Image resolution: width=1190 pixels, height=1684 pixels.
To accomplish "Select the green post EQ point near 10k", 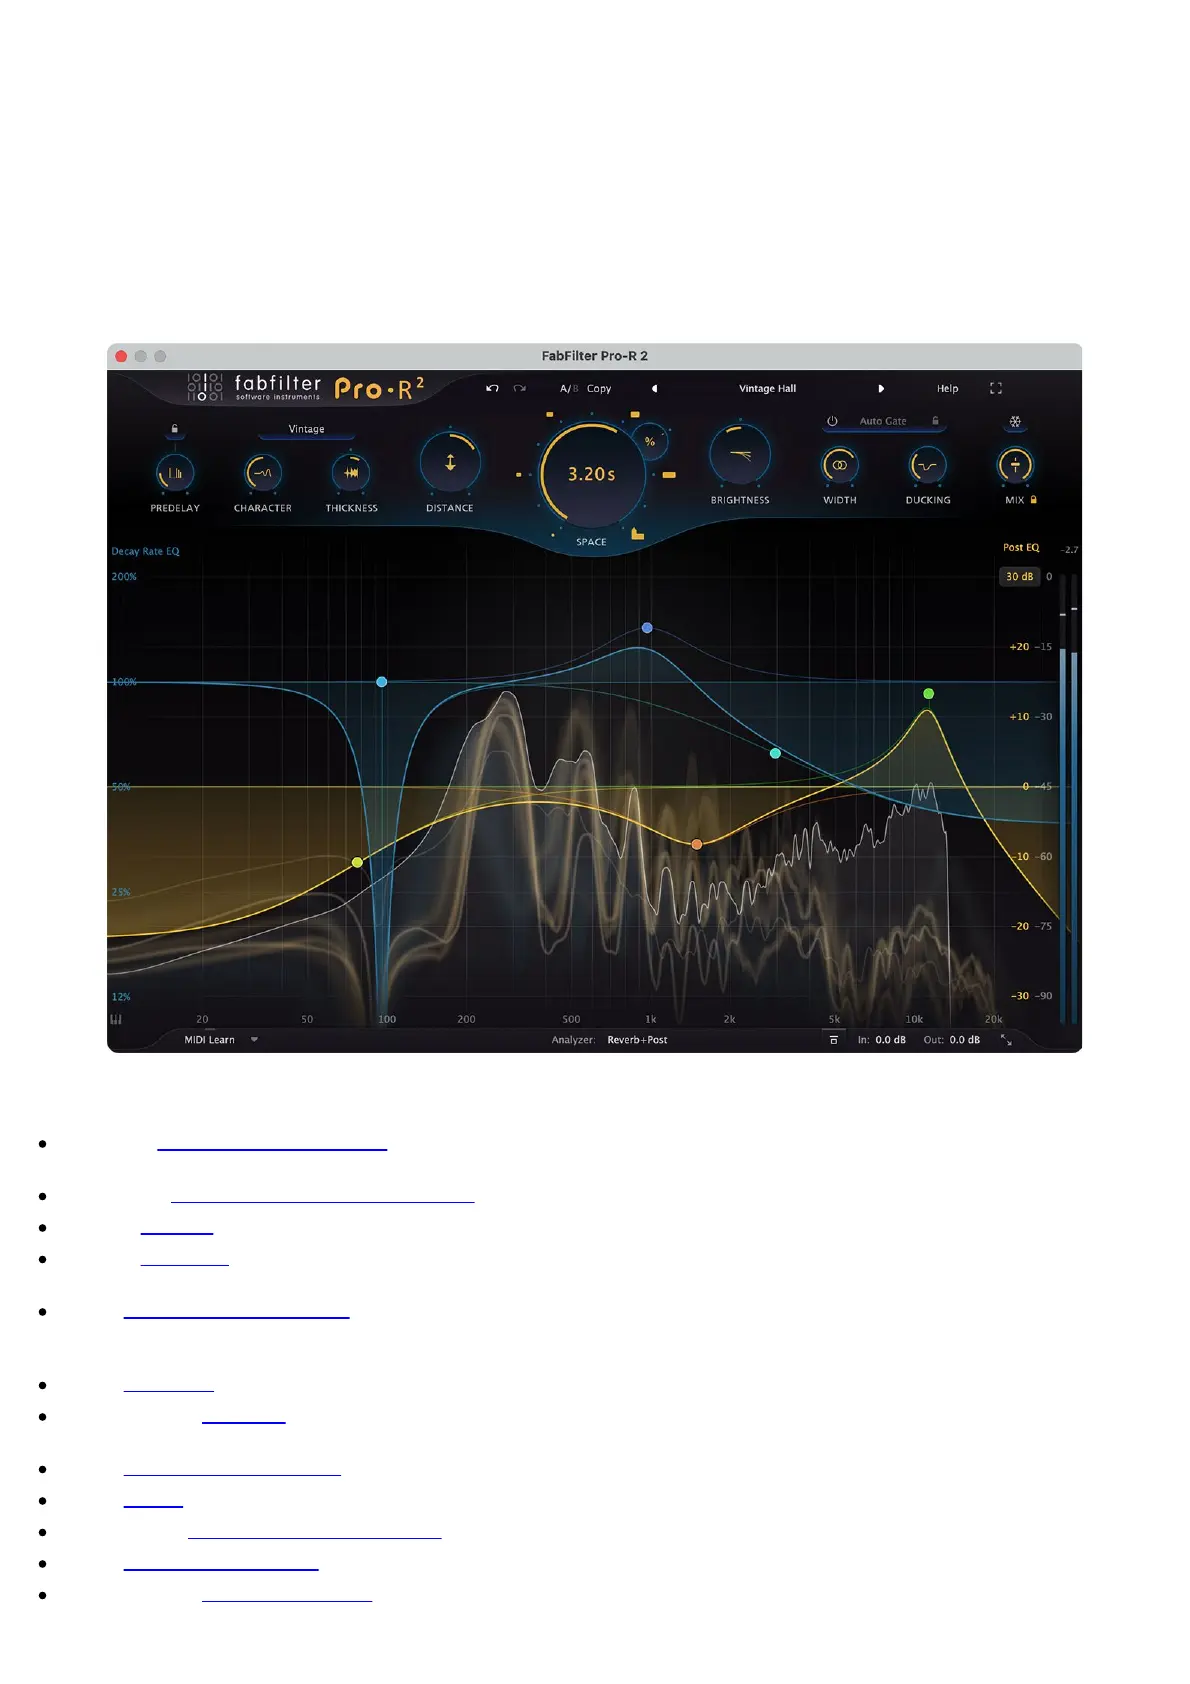I will (928, 693).
